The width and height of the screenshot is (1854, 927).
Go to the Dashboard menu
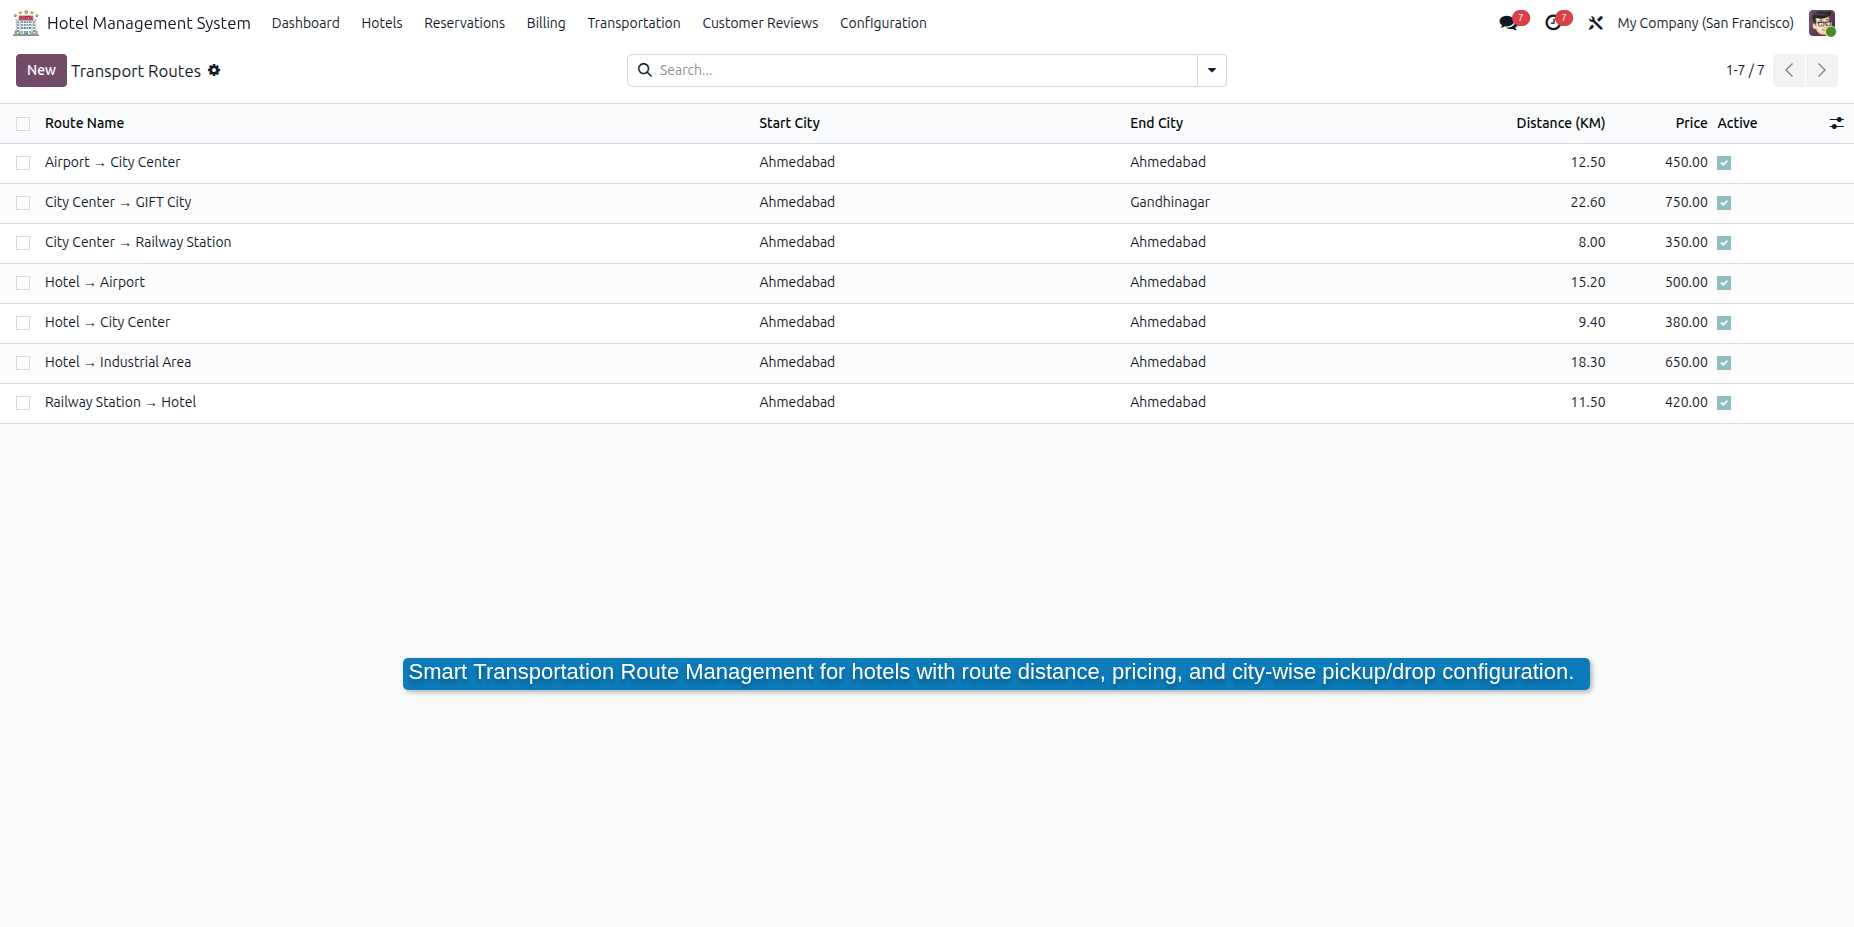pos(306,23)
